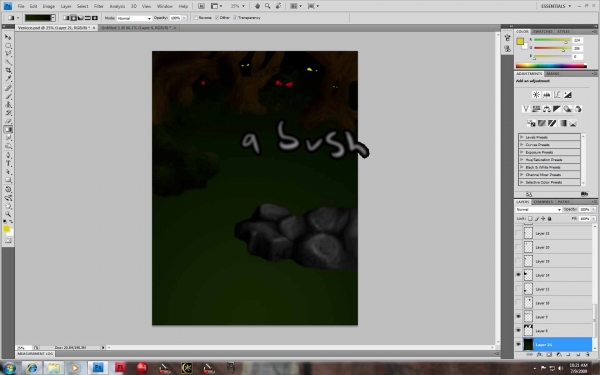
Task: Open the layer blend mode dropdown
Action: click(x=538, y=209)
